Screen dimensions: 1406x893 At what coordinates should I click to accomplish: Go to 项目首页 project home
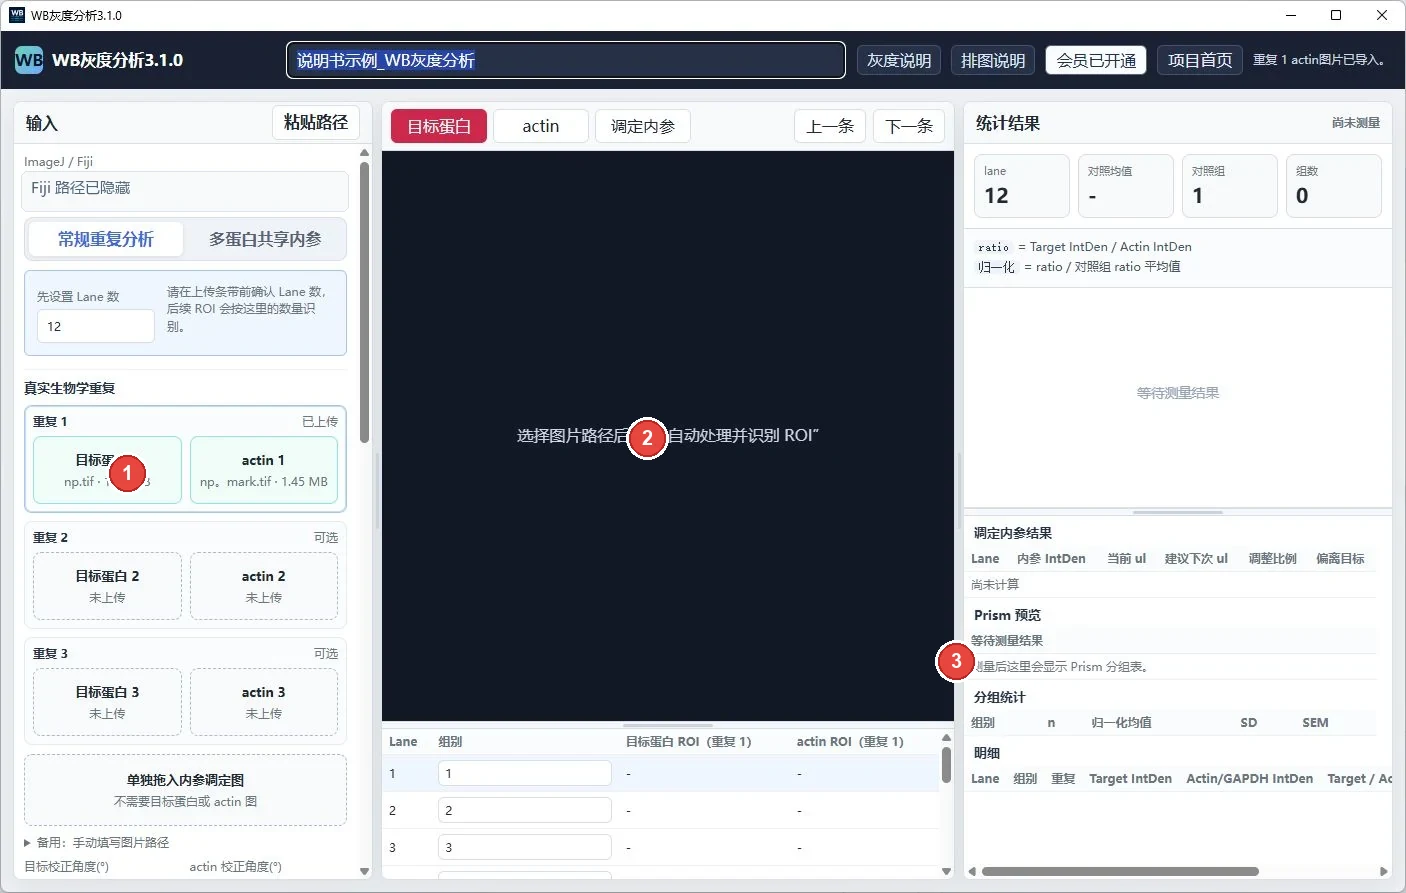point(1200,60)
